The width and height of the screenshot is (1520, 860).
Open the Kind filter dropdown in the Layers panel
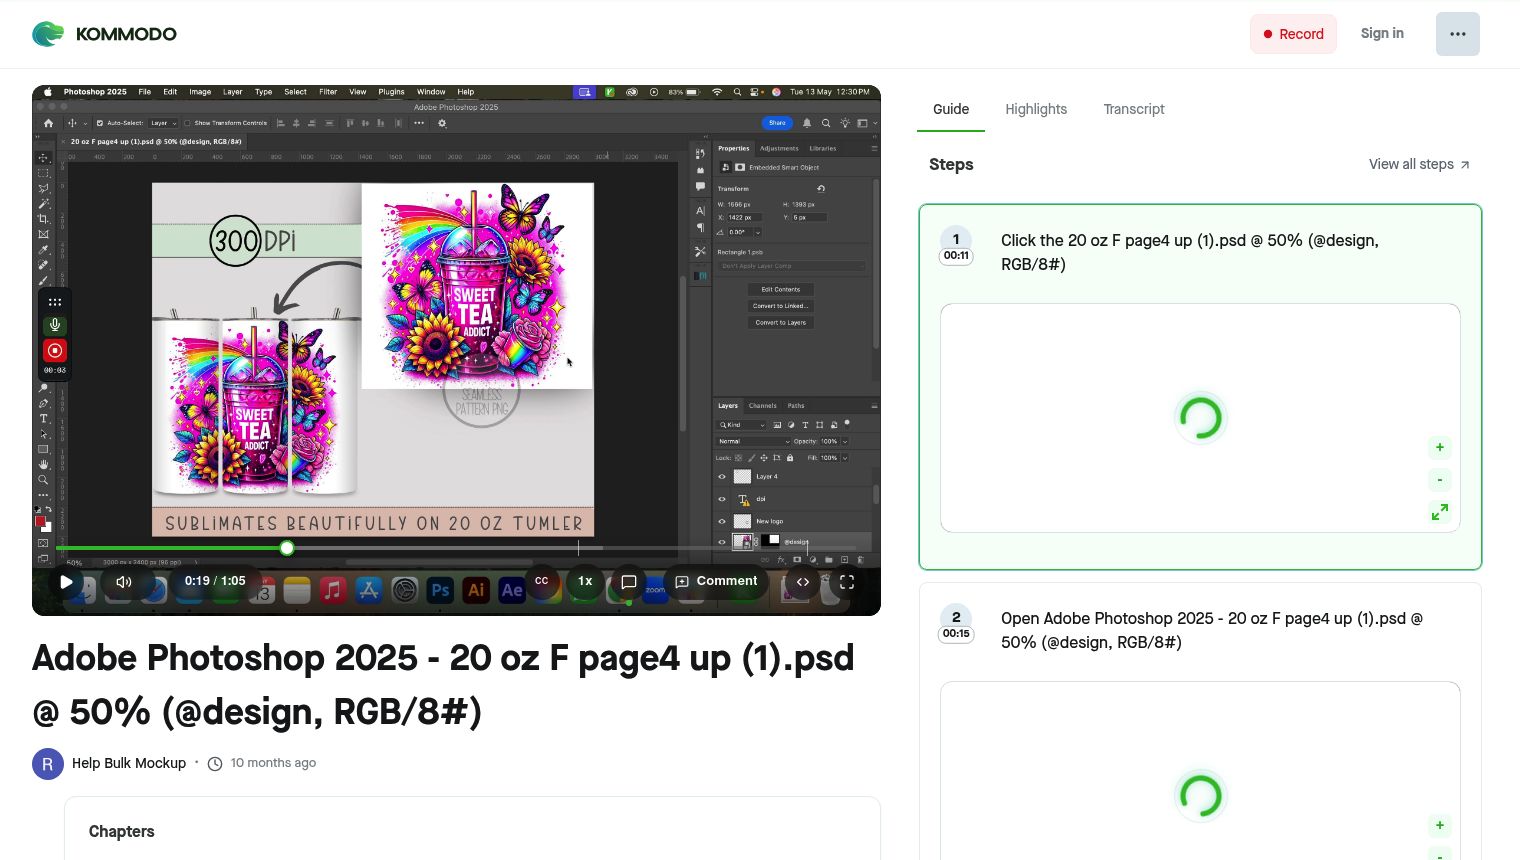(x=745, y=424)
